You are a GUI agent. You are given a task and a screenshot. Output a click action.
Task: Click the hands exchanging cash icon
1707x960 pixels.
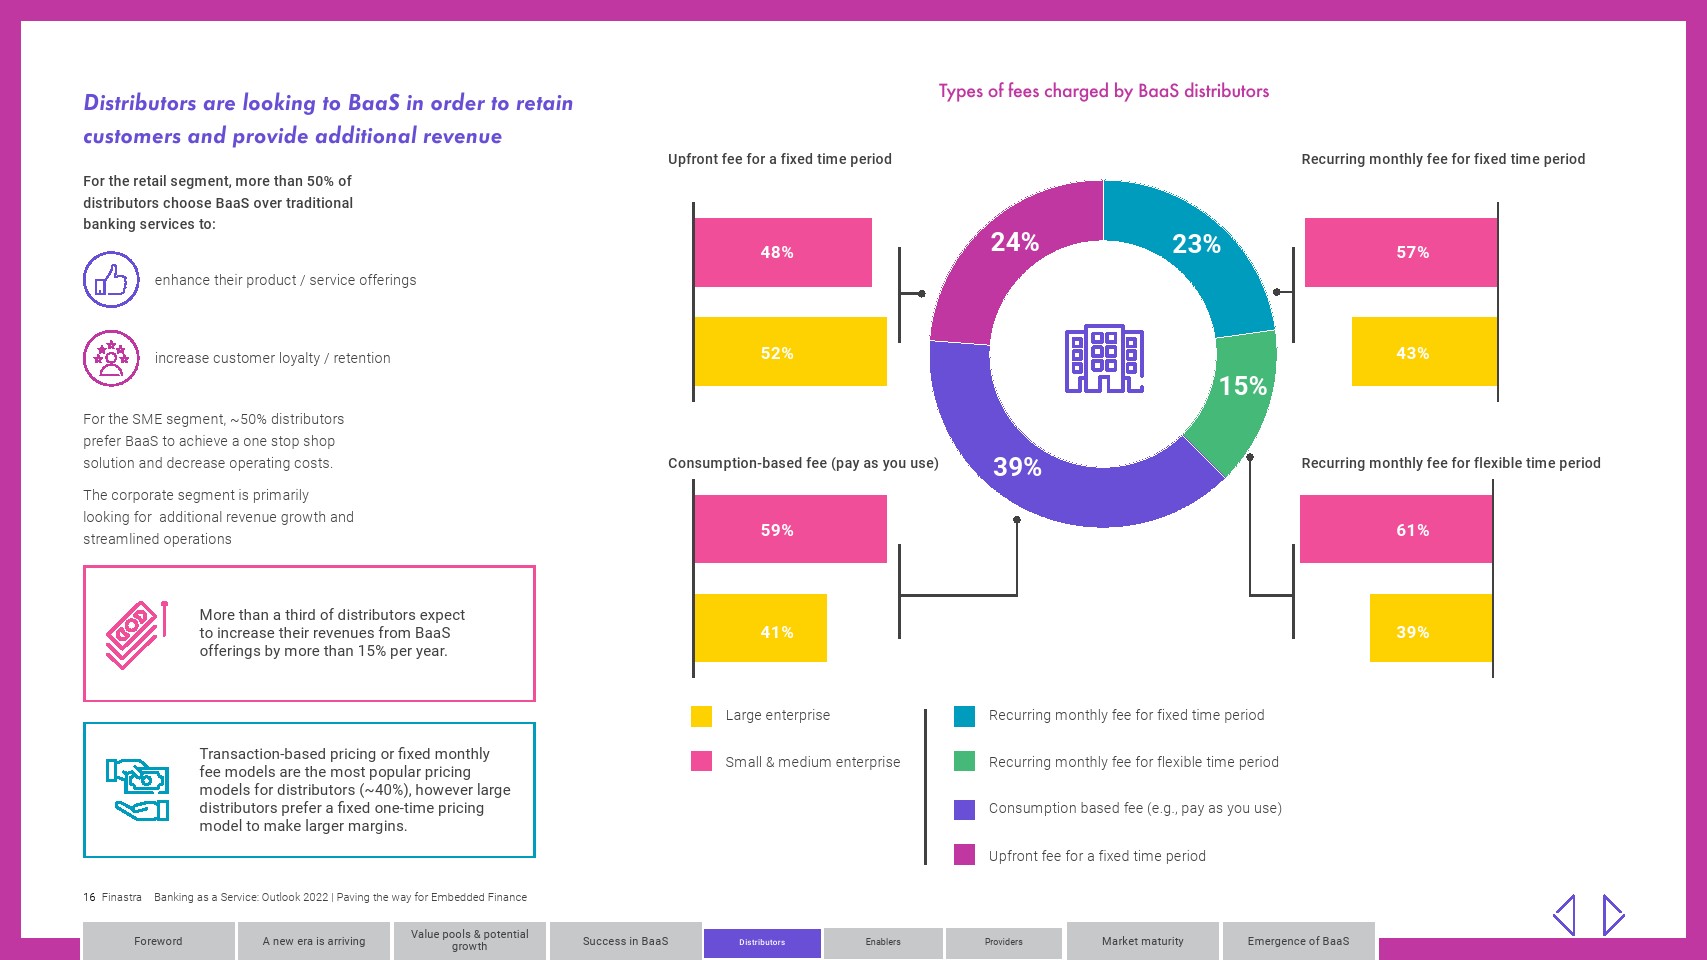tap(138, 790)
